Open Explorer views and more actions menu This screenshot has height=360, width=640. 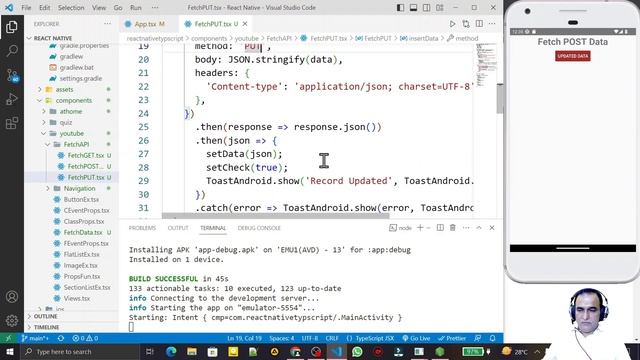[107, 24]
